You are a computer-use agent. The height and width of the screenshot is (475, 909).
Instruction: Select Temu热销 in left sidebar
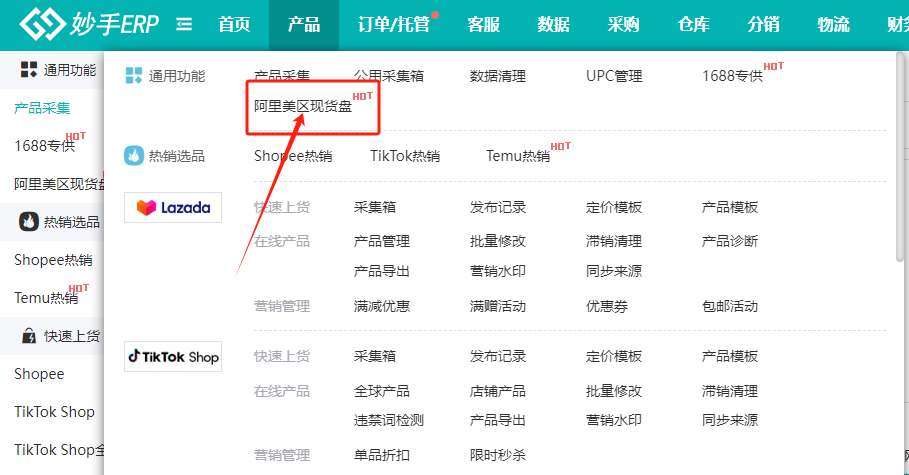point(46,298)
